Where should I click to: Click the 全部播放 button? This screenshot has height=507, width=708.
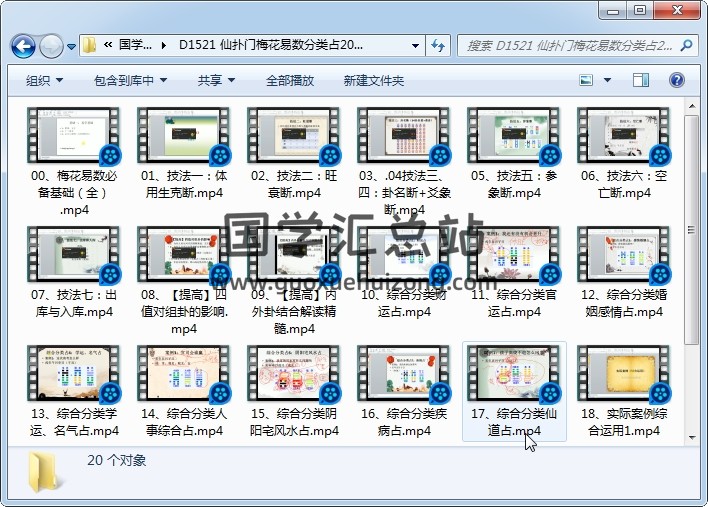tap(290, 81)
